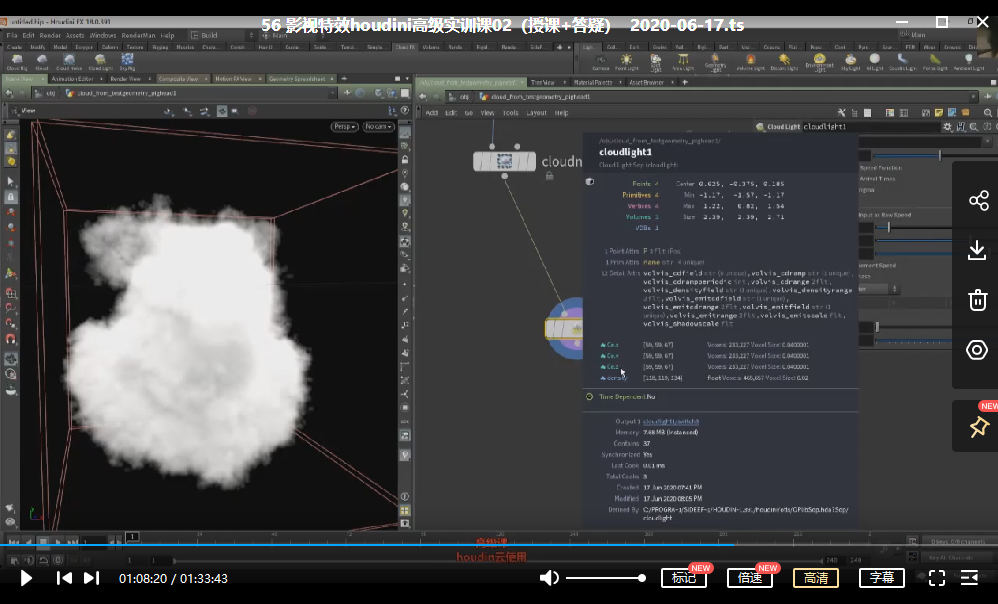Click the share icon in right sidebar
The image size is (998, 604).
tap(977, 201)
